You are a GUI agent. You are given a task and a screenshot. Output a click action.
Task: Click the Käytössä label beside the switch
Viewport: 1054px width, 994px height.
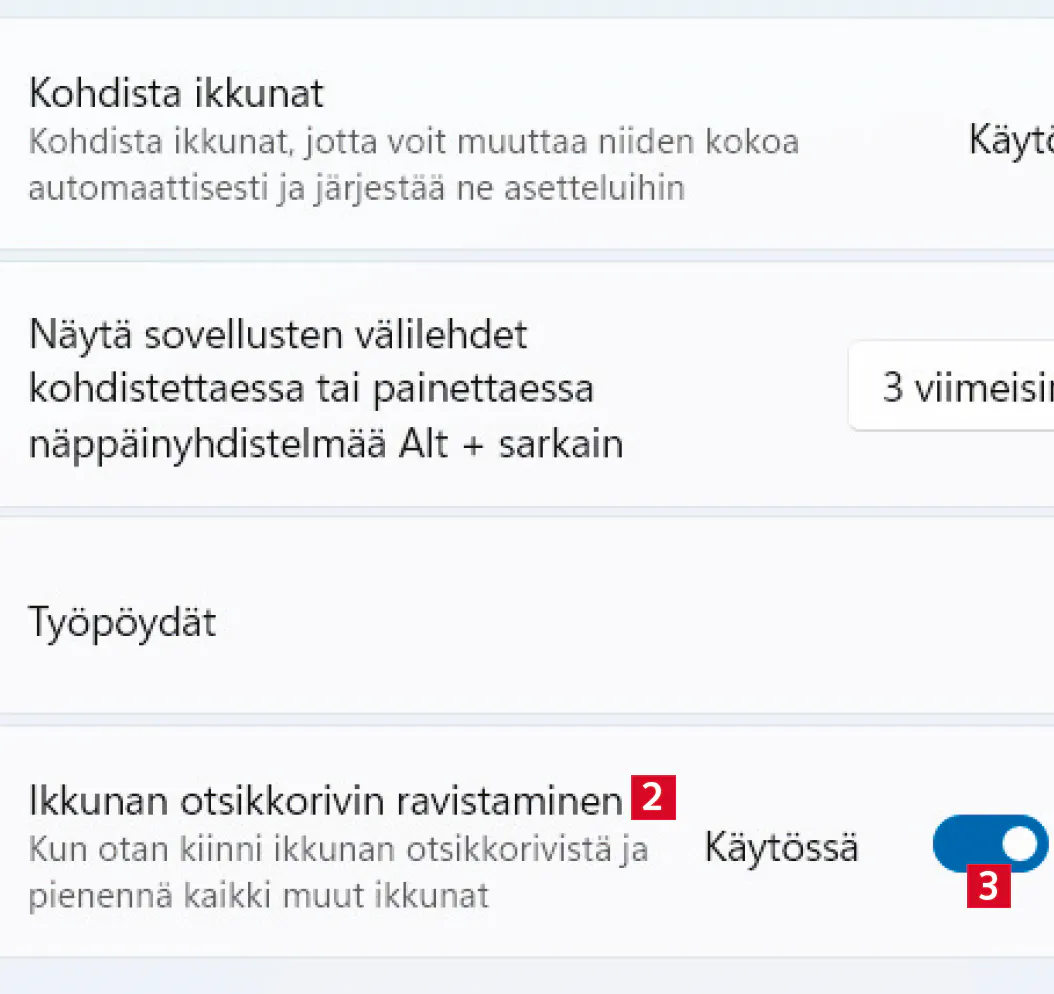pos(781,848)
